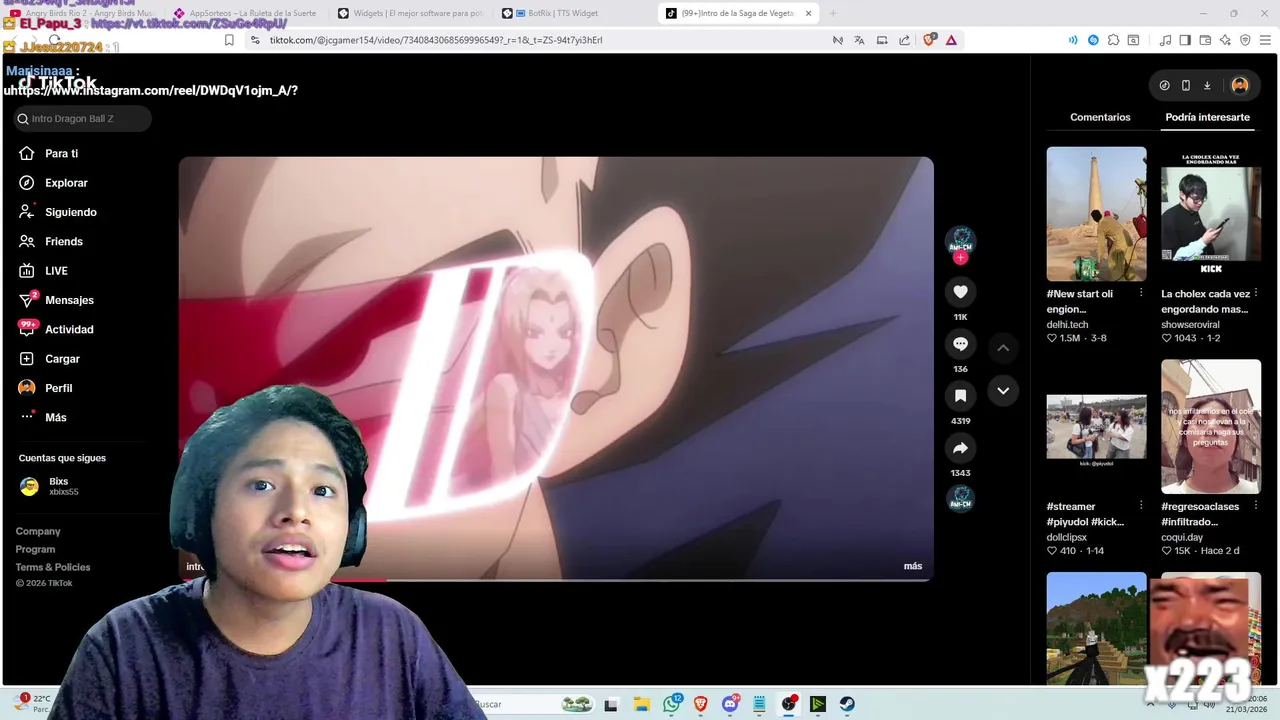Screen dimensions: 1280x720
Task: Open the options menu on the #streamer #piyudol card
Action: tap(1141, 506)
